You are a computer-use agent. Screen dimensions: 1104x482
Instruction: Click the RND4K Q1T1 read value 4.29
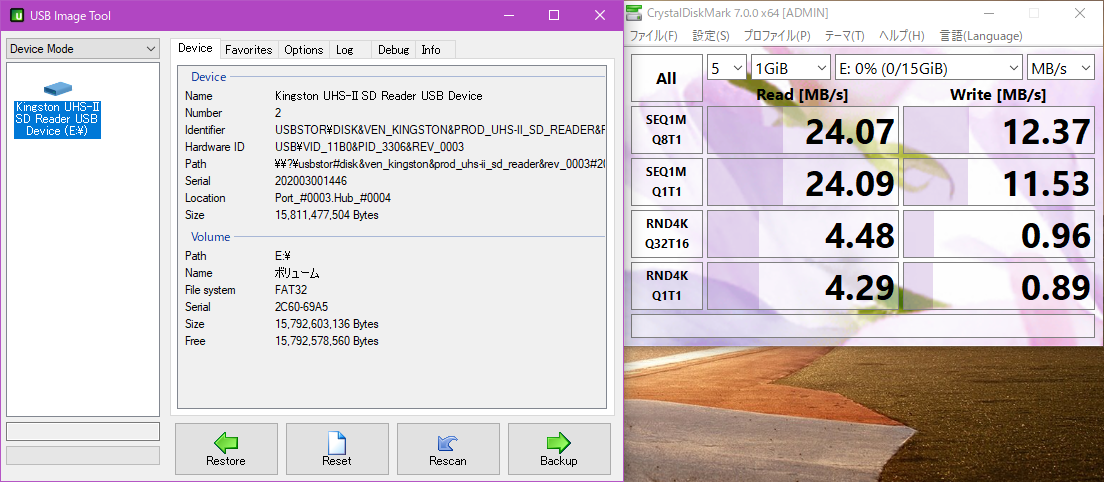tap(803, 286)
